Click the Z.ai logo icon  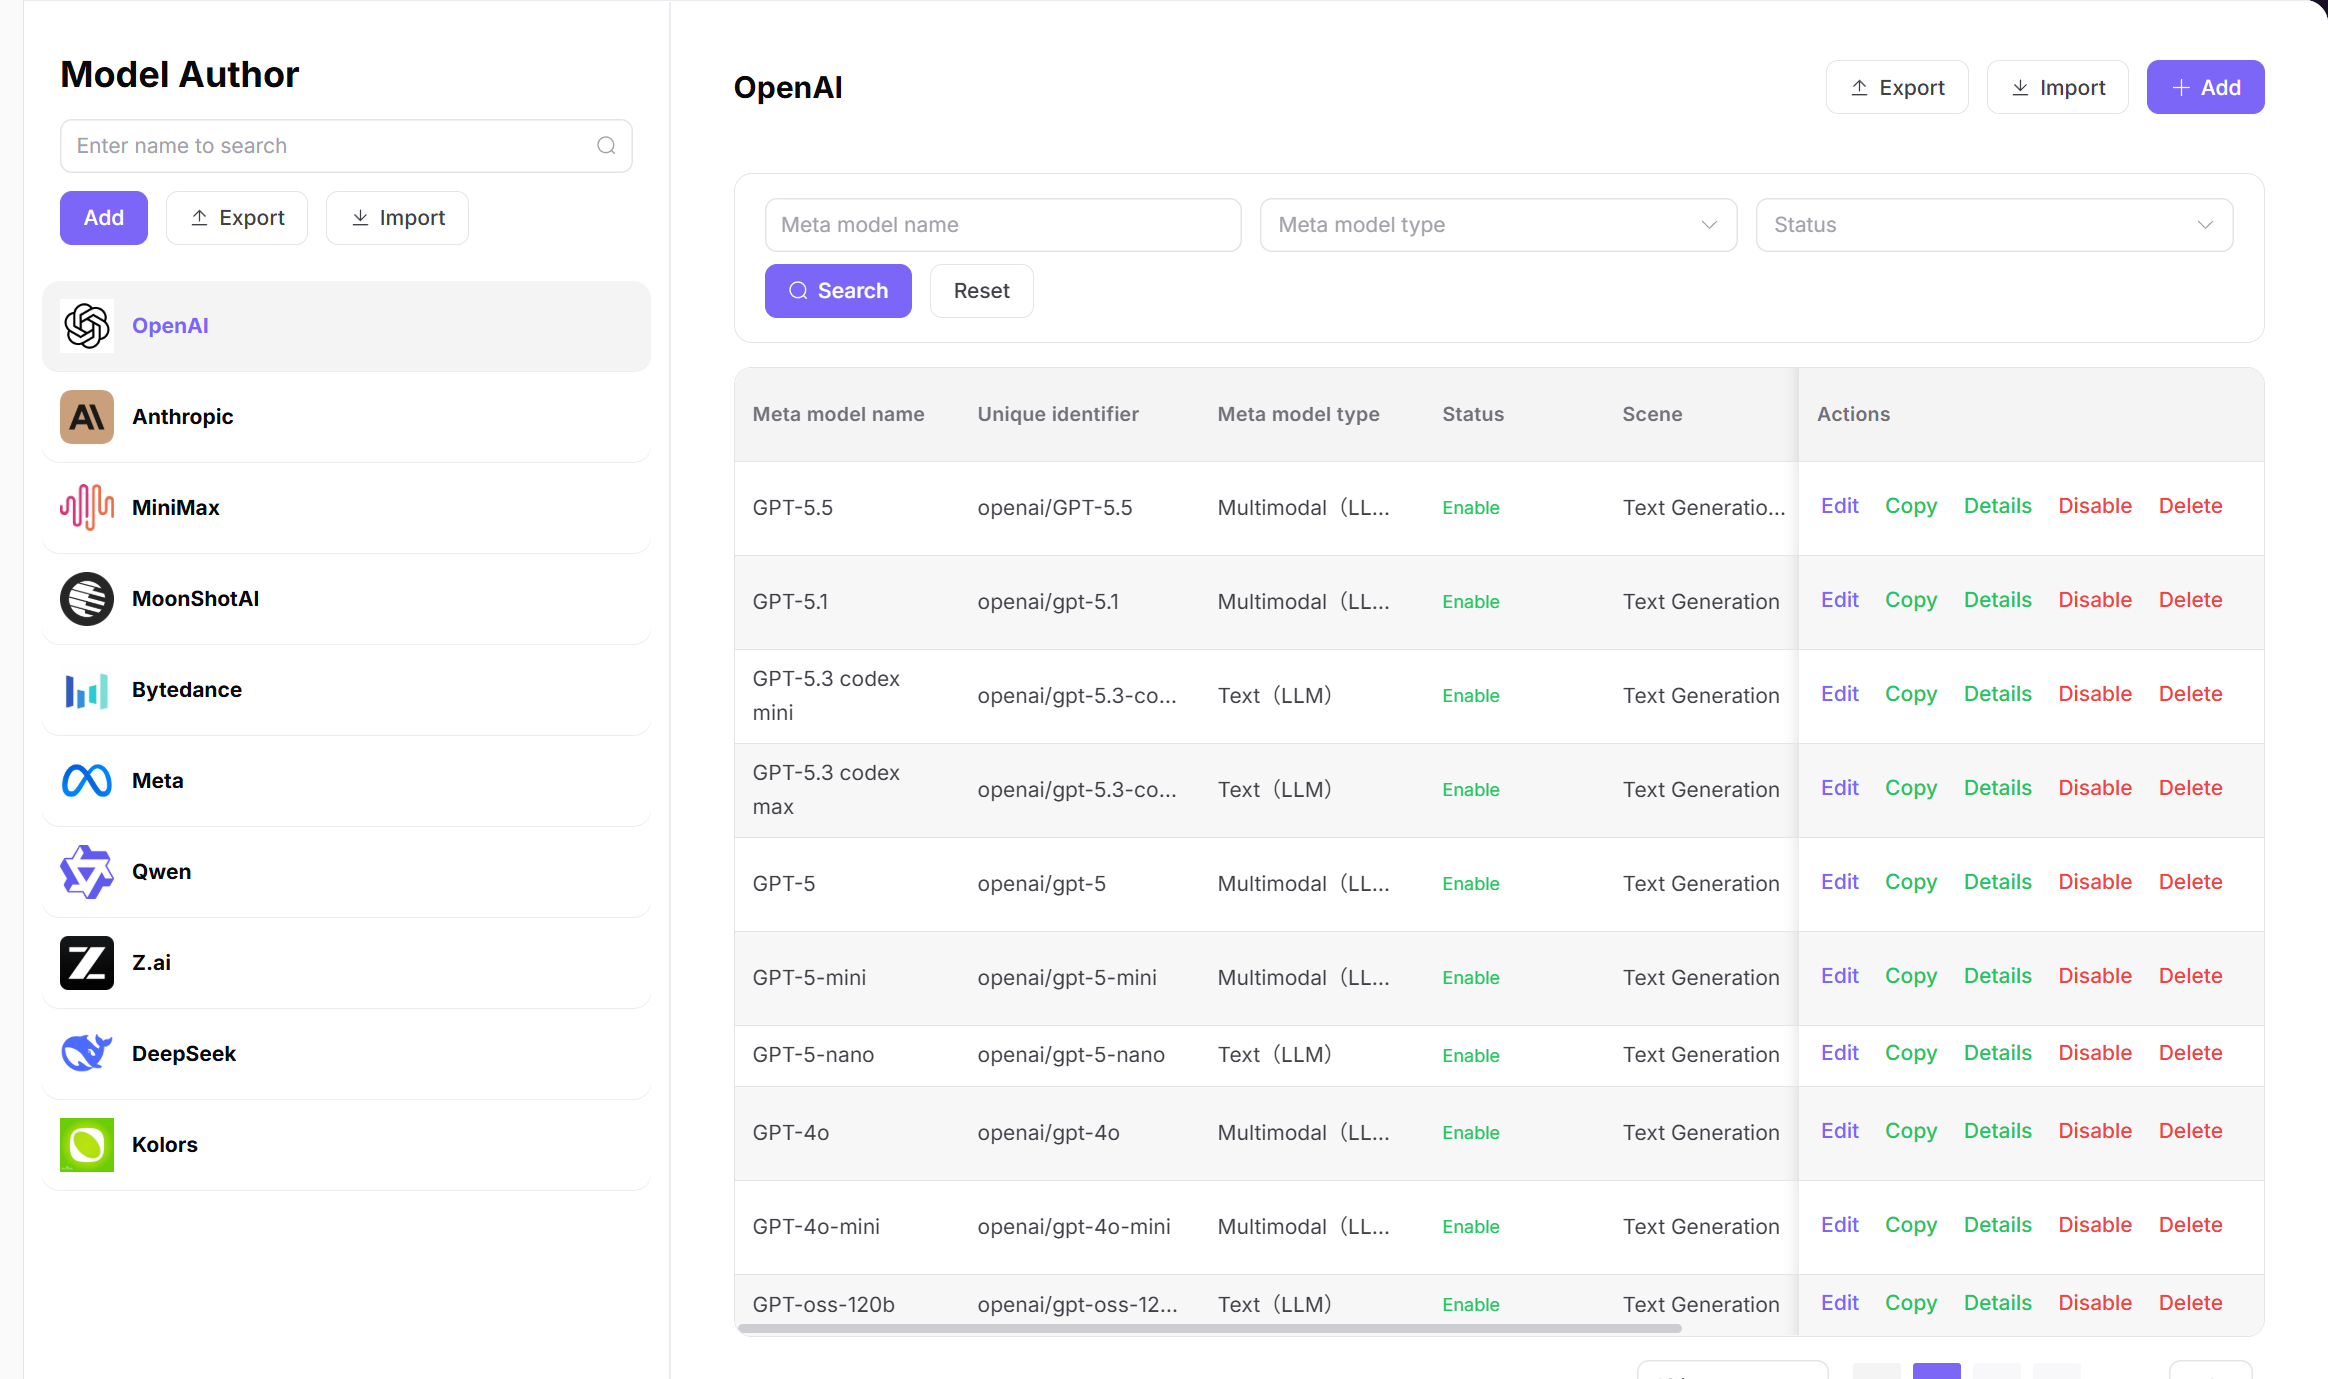87,963
